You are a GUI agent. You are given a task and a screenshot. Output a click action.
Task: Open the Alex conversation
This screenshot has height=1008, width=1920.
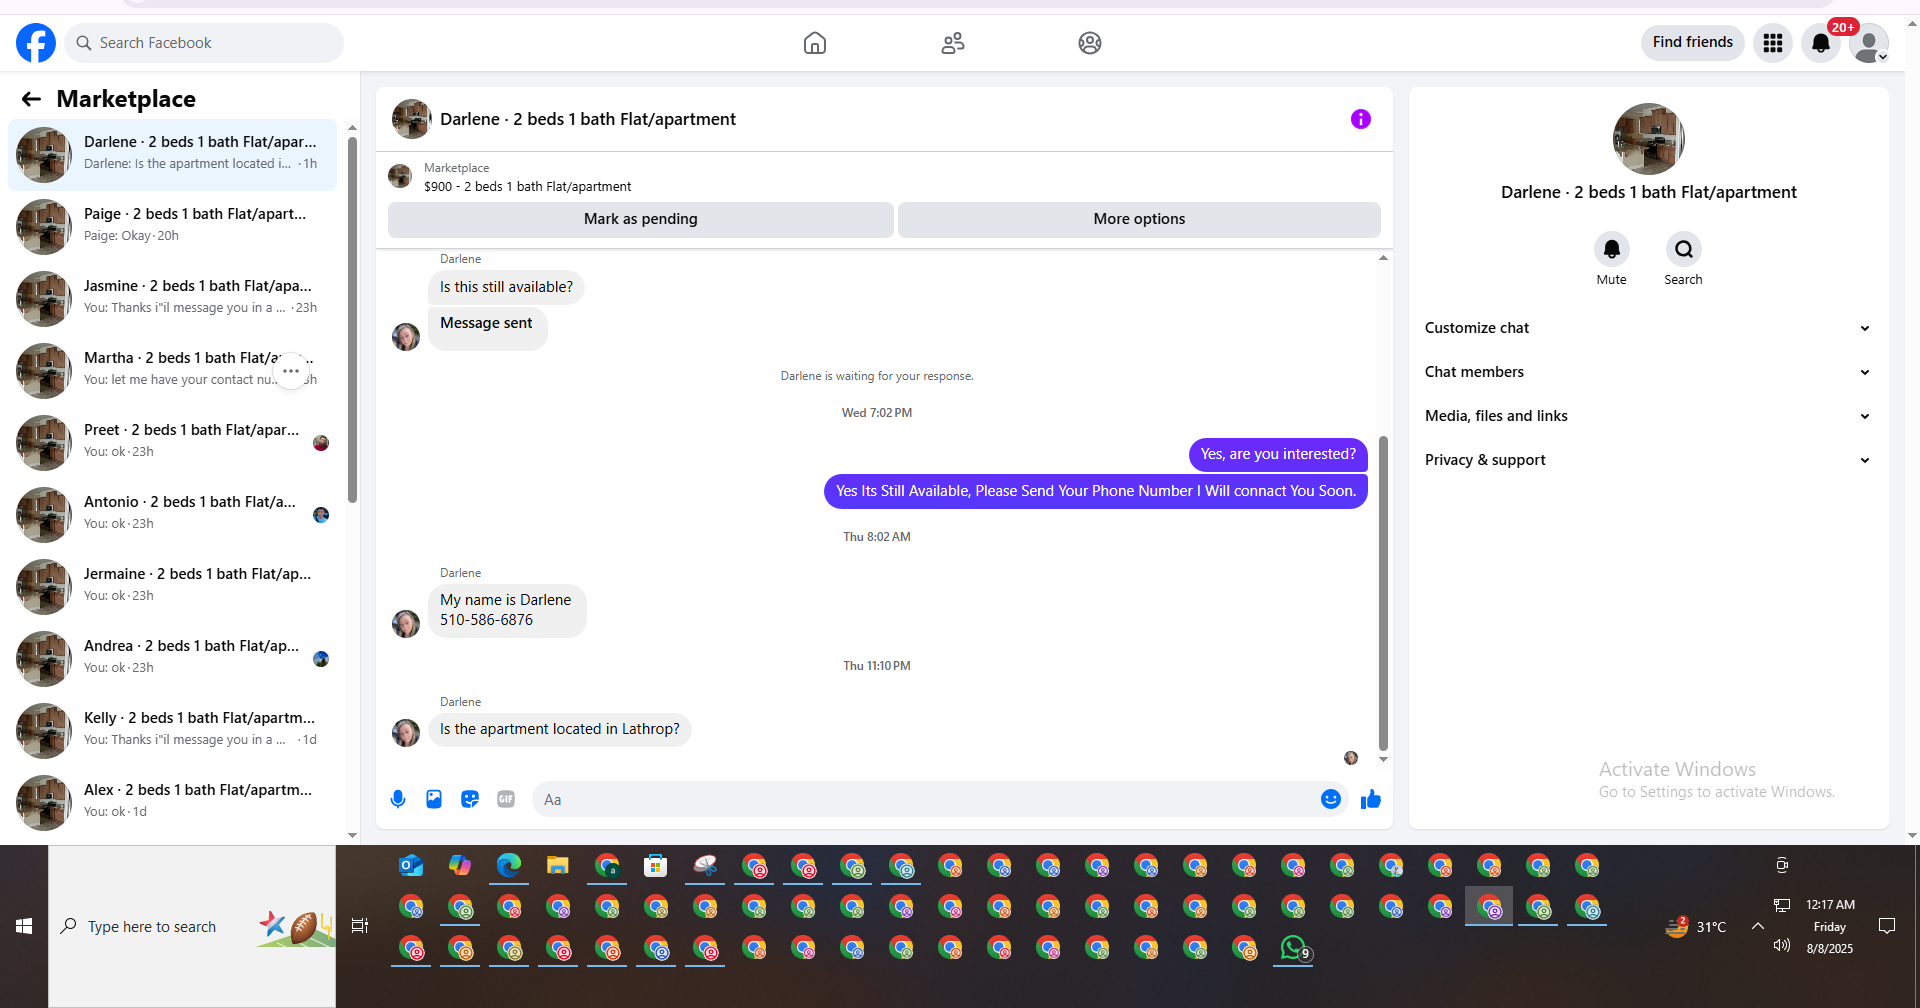[x=172, y=803]
